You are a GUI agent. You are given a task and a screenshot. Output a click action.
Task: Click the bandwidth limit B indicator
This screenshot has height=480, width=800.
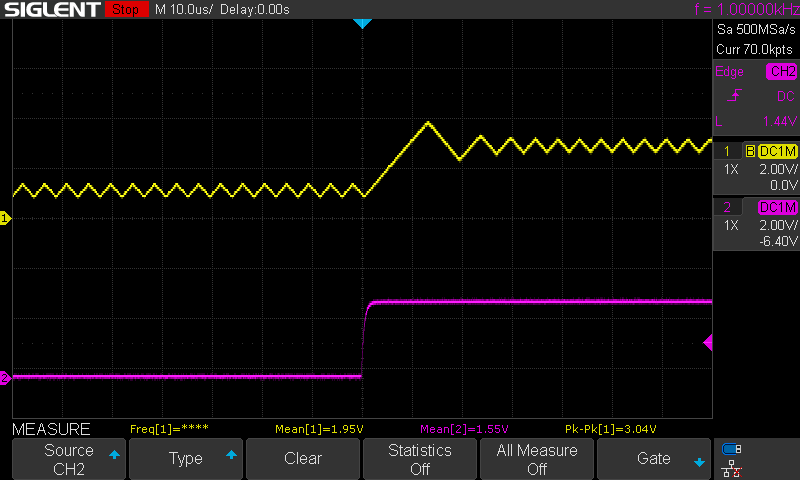(750, 151)
